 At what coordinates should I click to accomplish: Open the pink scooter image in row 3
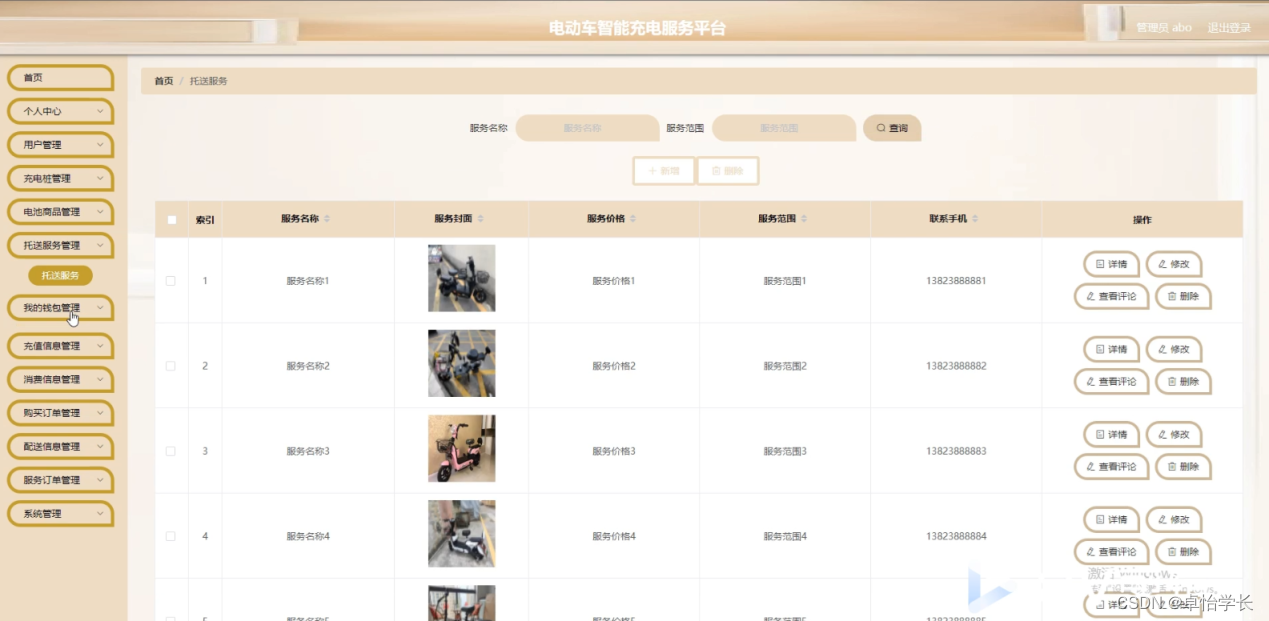461,448
